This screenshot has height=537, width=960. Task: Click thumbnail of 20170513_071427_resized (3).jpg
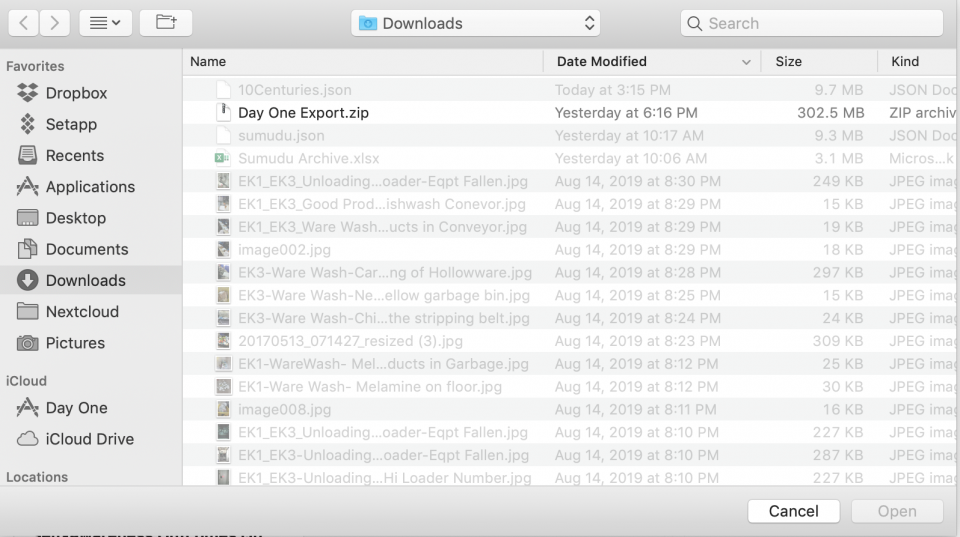(223, 341)
